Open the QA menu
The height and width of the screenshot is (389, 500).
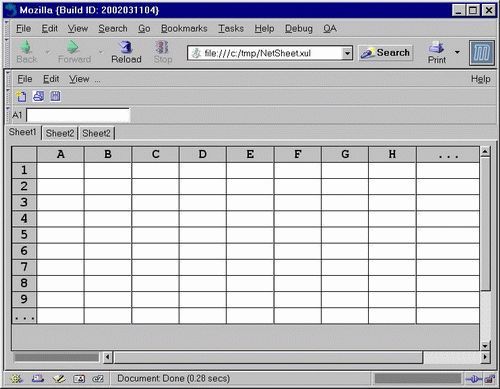click(x=330, y=29)
